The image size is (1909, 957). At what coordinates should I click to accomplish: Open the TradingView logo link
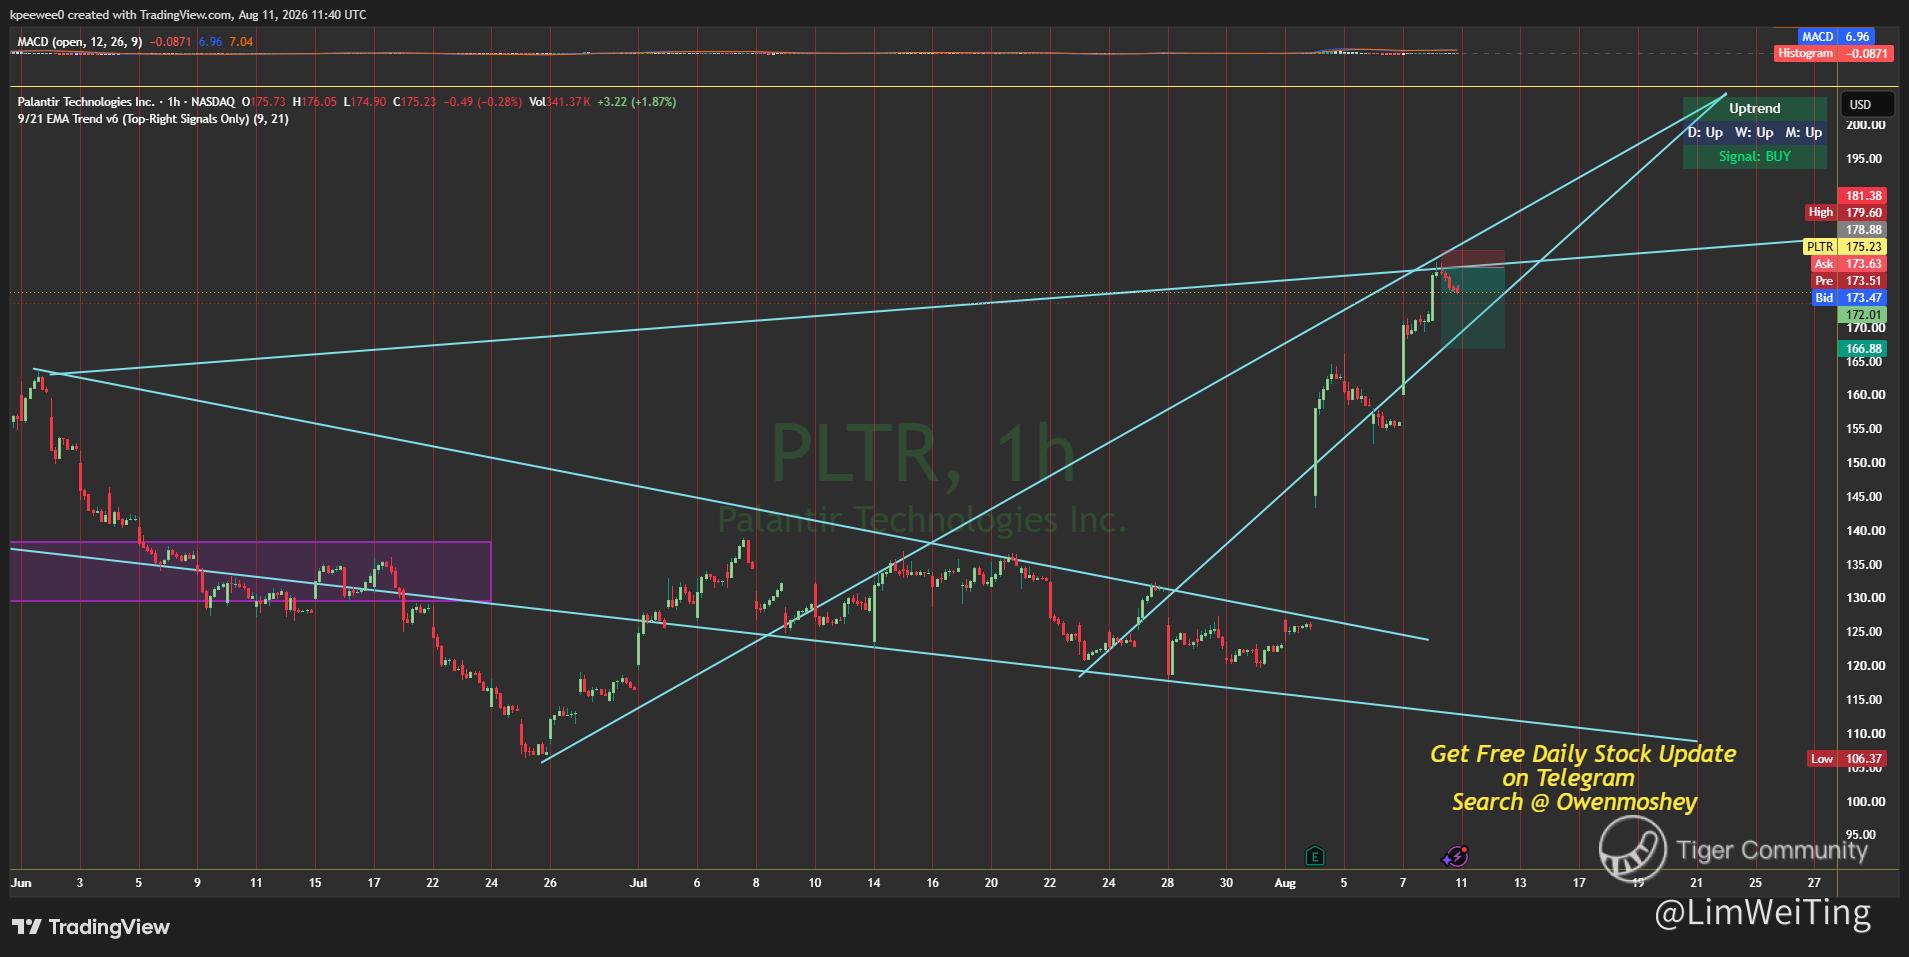pos(91,927)
